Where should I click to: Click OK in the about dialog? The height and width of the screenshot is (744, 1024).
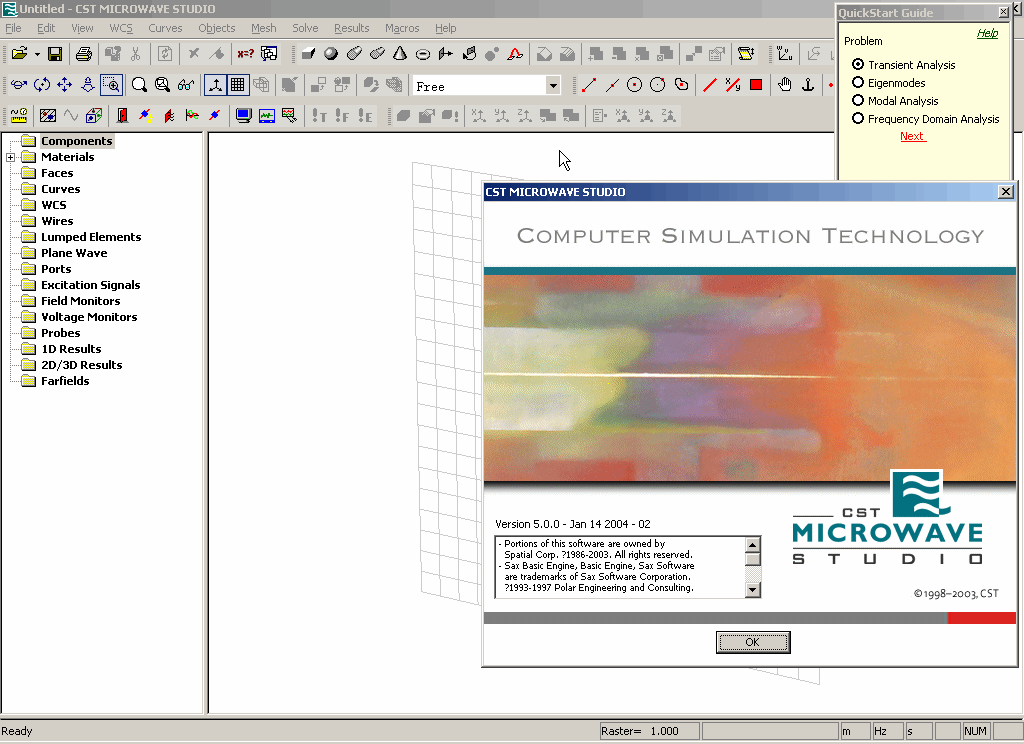[753, 642]
